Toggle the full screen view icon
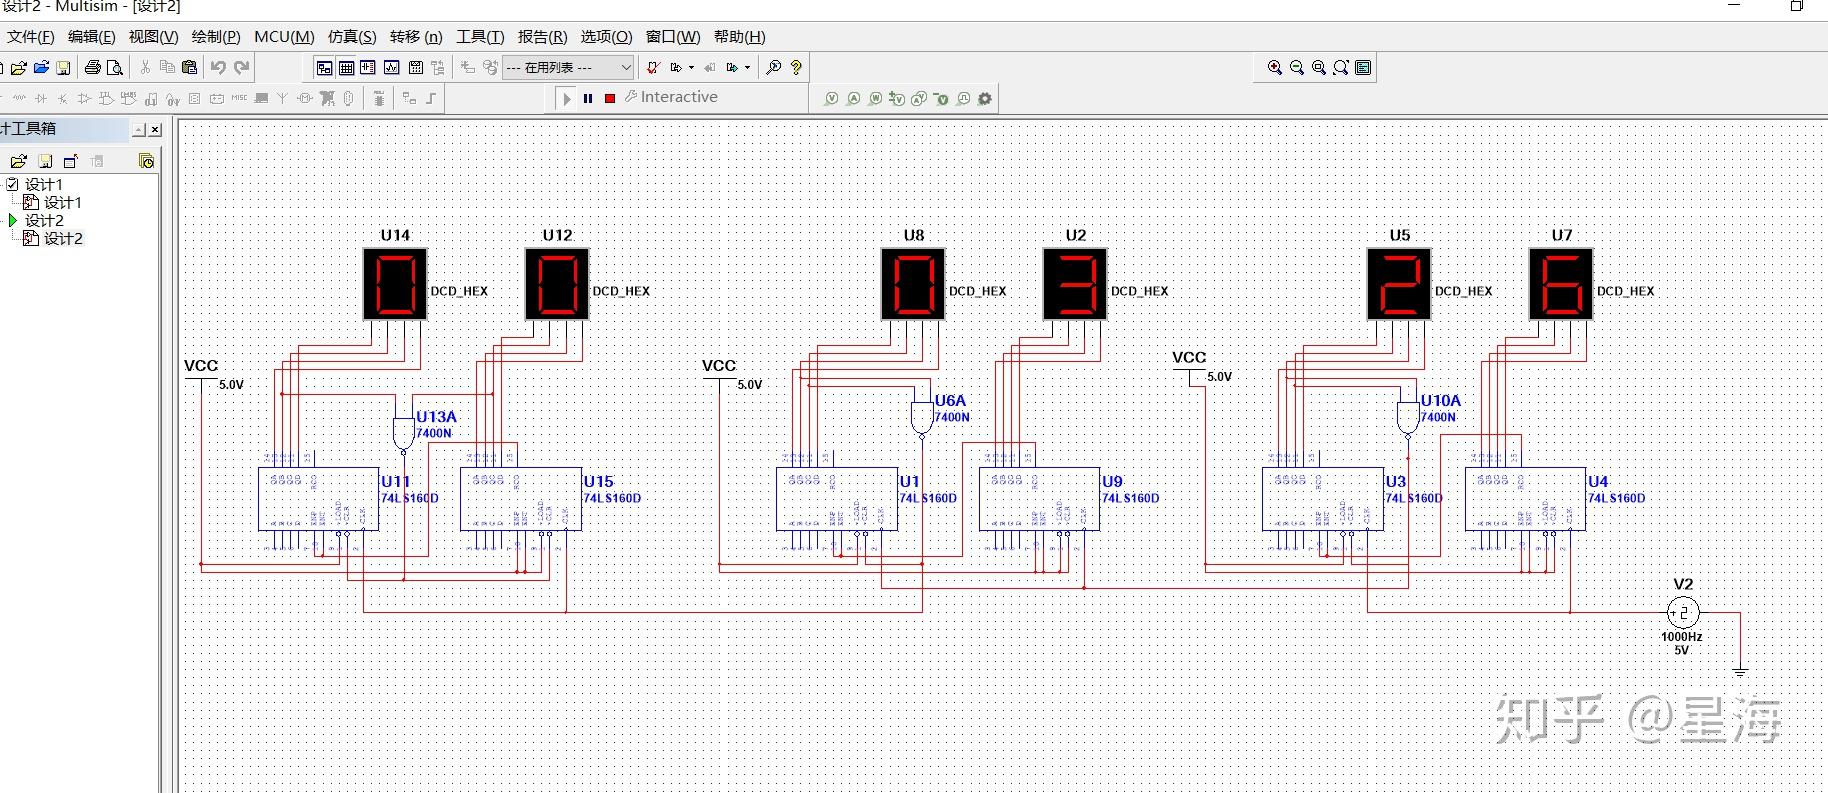The image size is (1828, 793). point(1363,68)
